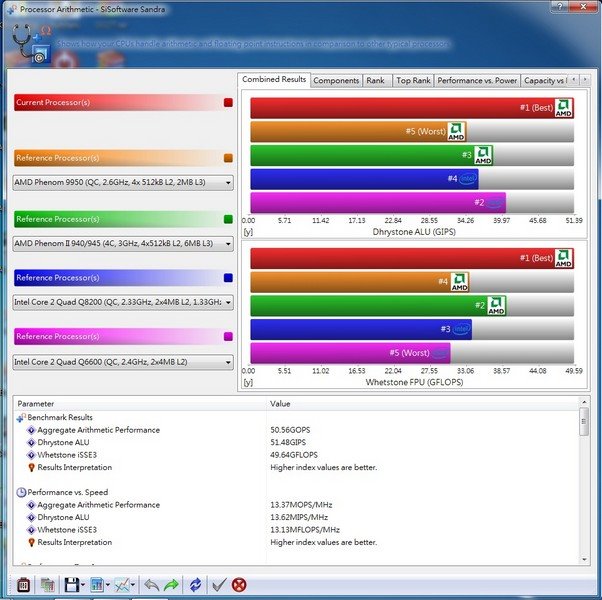The height and width of the screenshot is (600, 602).
Task: Click the grayed copy results icon
Action: coord(47,585)
